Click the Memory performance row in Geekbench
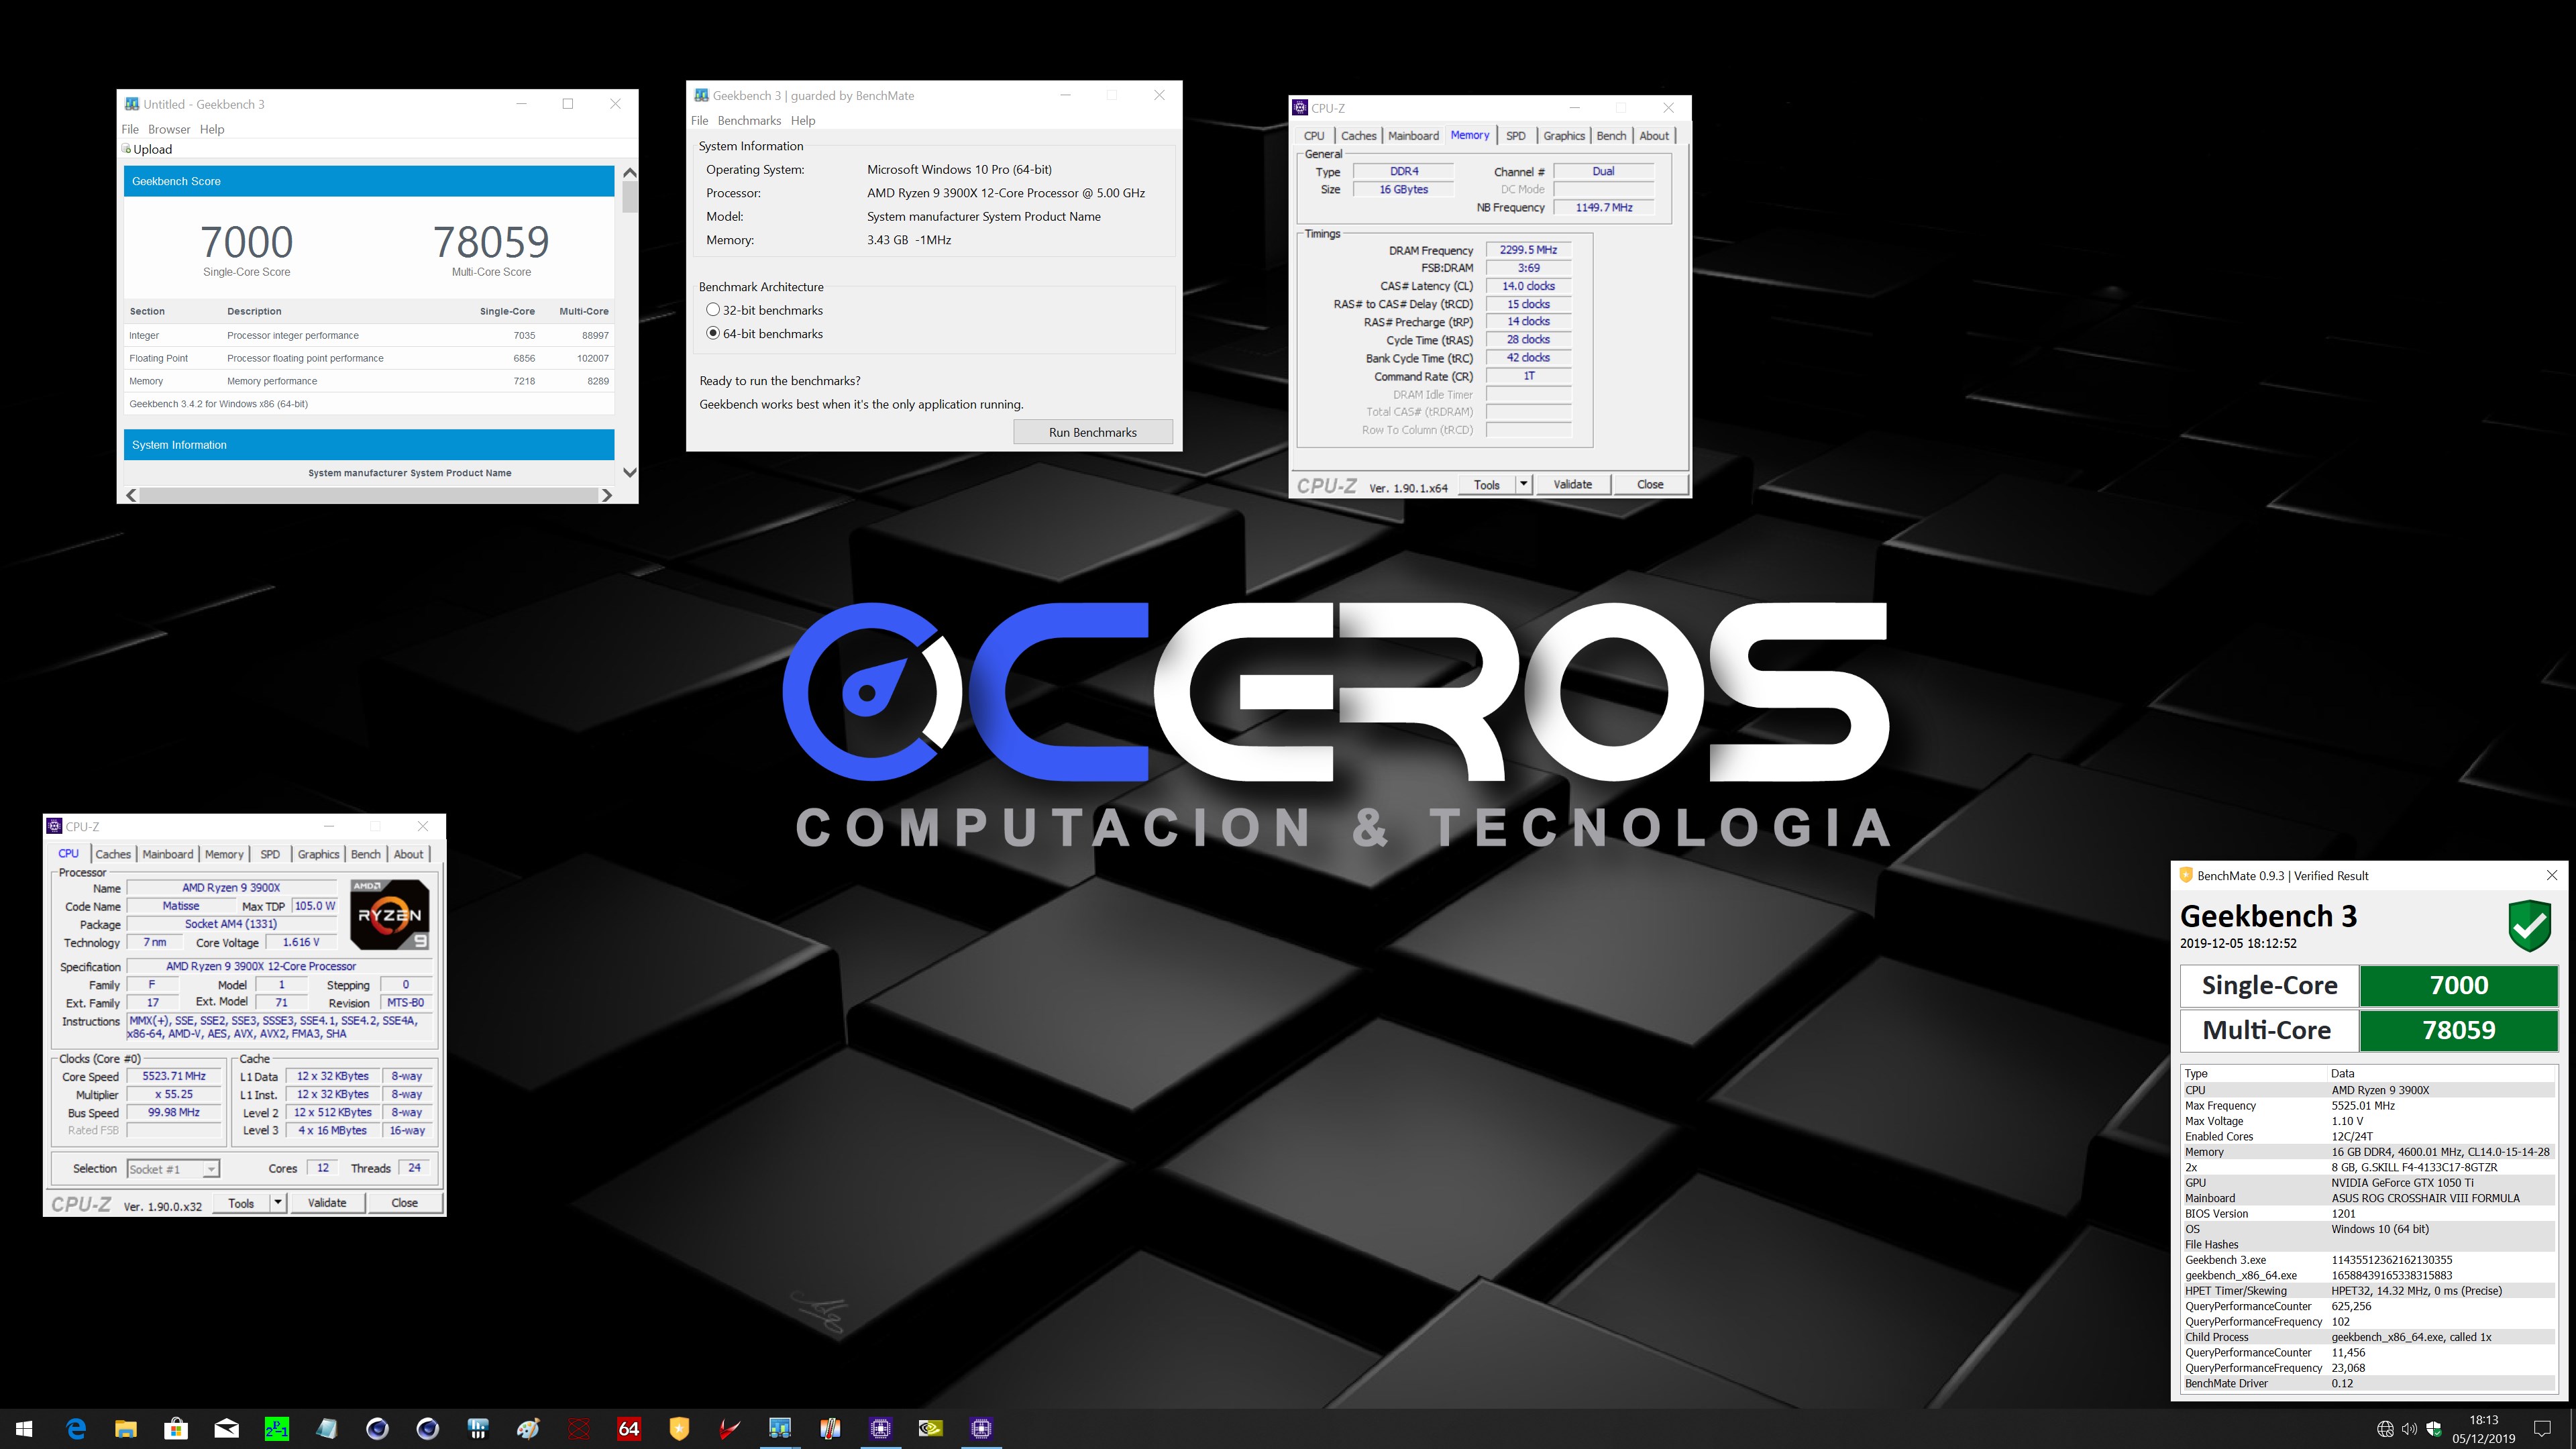 [369, 381]
